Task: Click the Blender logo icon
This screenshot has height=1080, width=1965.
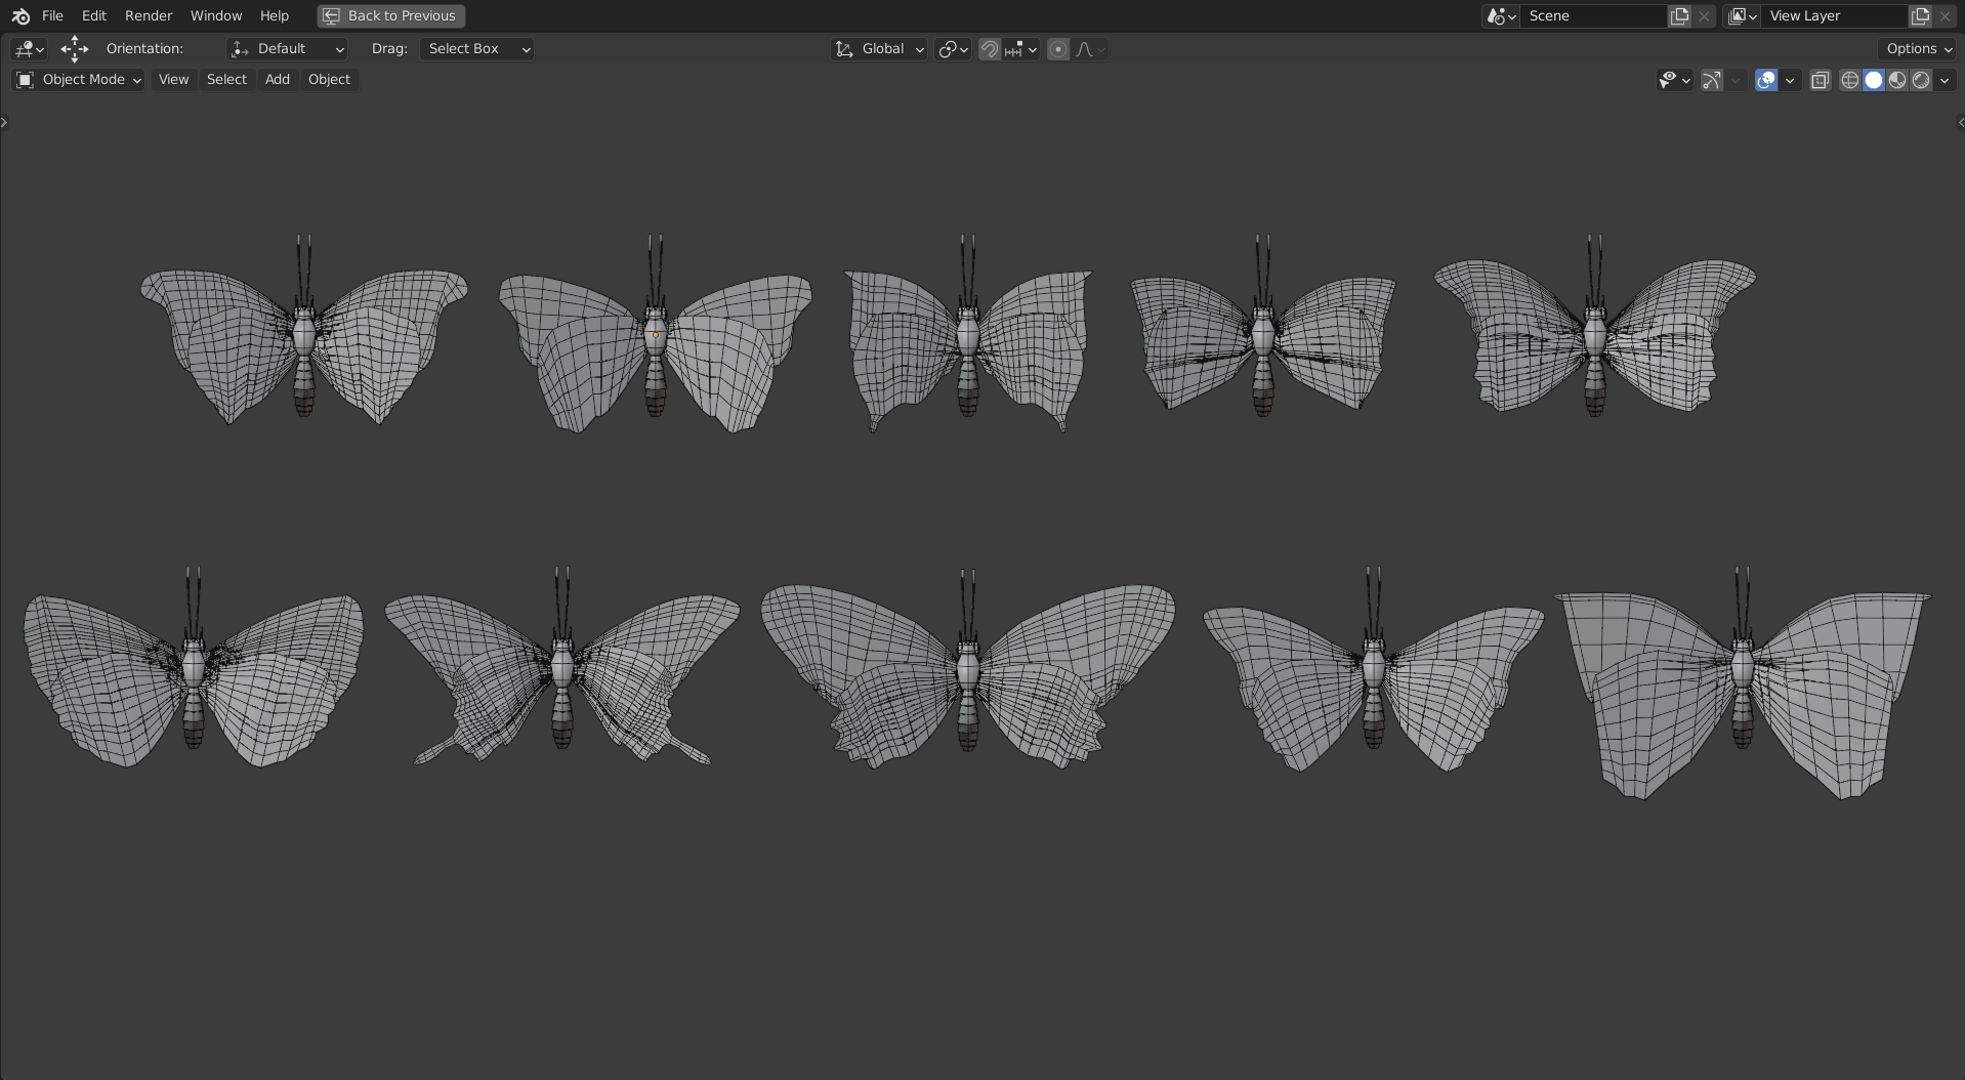Action: 20,16
